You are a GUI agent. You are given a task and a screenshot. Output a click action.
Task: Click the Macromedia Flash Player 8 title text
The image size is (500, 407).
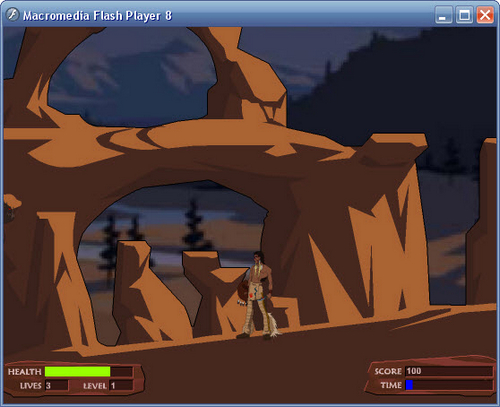coord(97,16)
